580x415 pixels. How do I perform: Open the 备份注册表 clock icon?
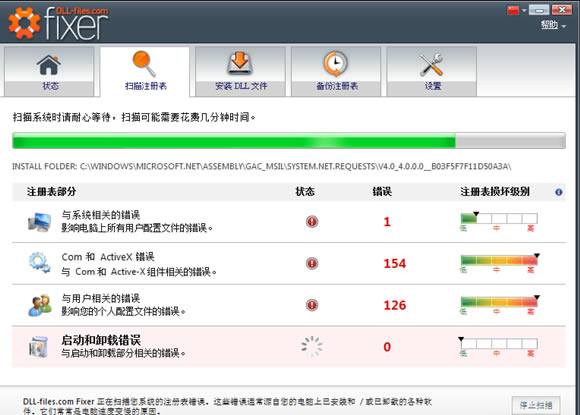pyautogui.click(x=335, y=64)
